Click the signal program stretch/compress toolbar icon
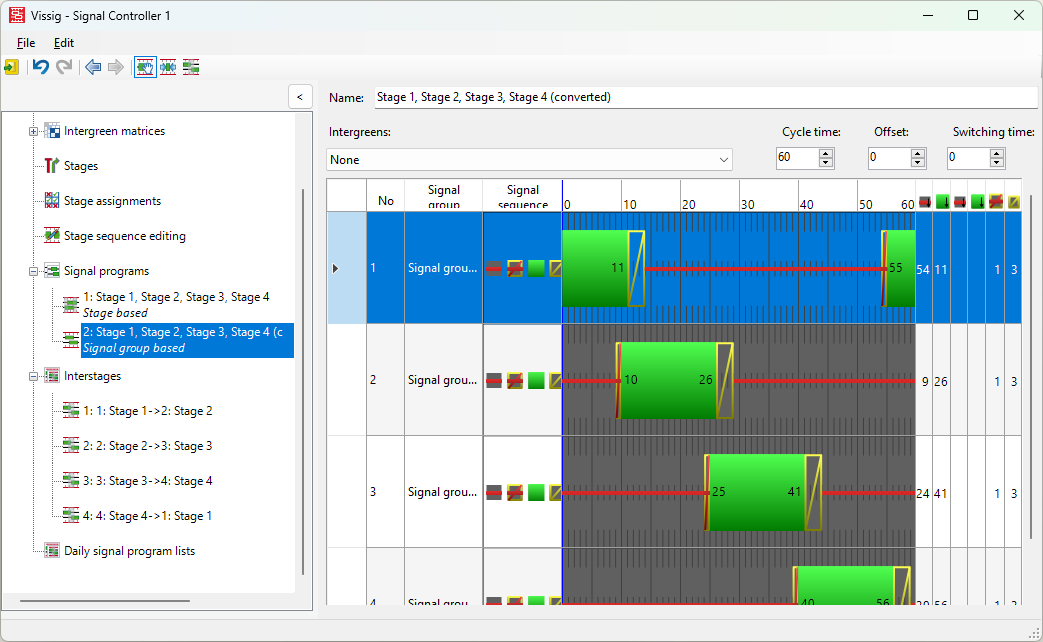This screenshot has height=642, width=1043. [x=168, y=67]
